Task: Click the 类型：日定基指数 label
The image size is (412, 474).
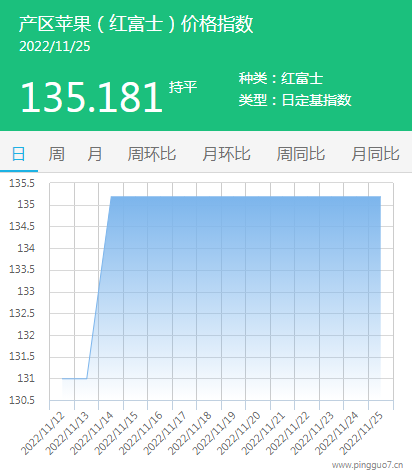Action: pyautogui.click(x=295, y=100)
